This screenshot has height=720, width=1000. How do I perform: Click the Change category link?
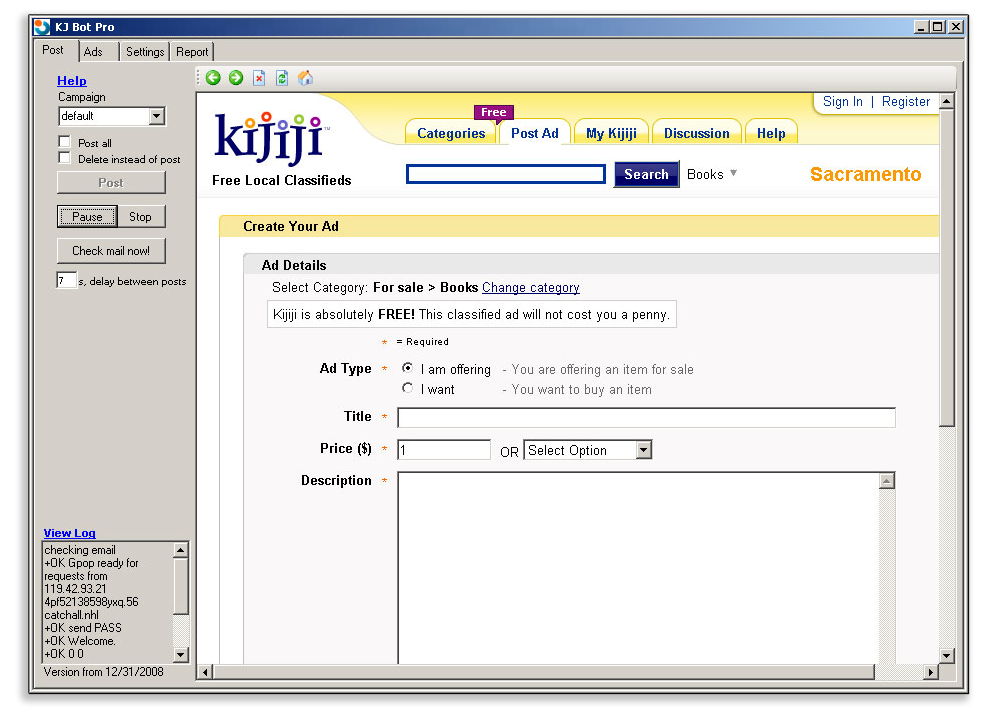(x=531, y=288)
